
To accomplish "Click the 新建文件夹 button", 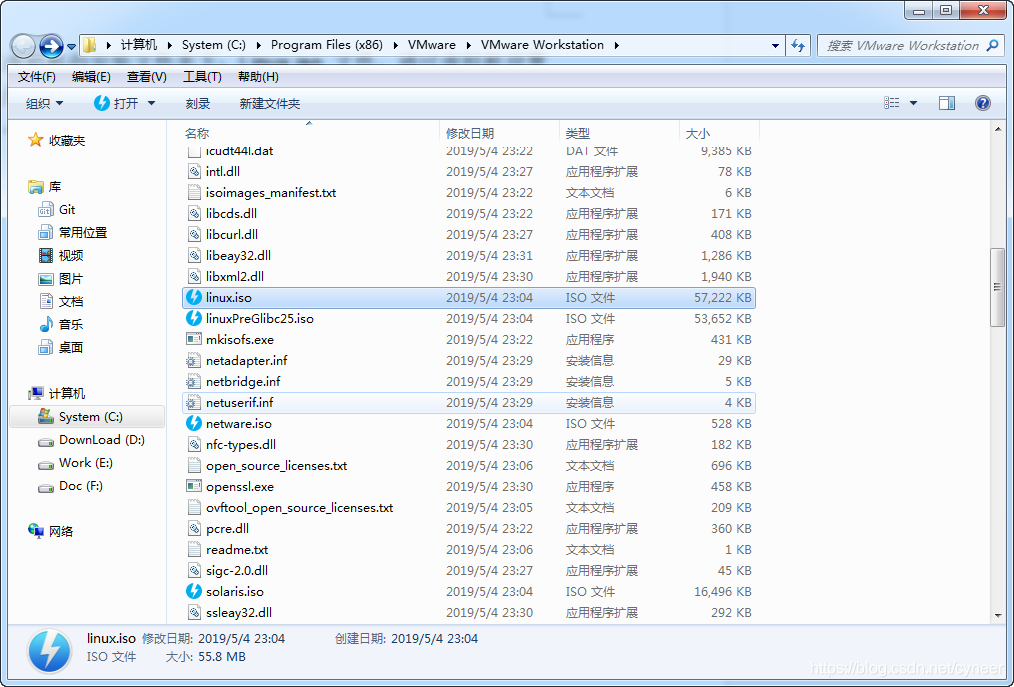I will point(270,104).
